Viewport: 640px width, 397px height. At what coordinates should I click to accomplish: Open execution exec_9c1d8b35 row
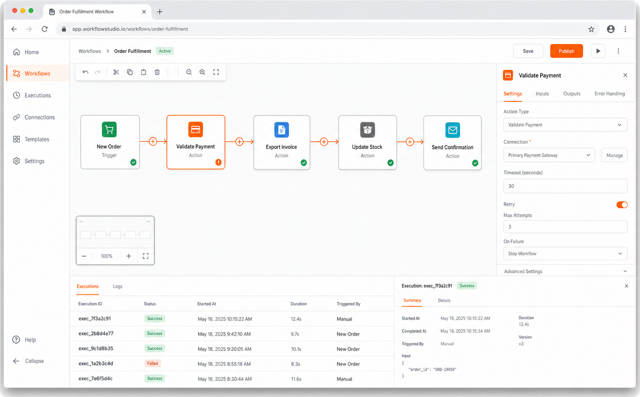click(x=232, y=349)
